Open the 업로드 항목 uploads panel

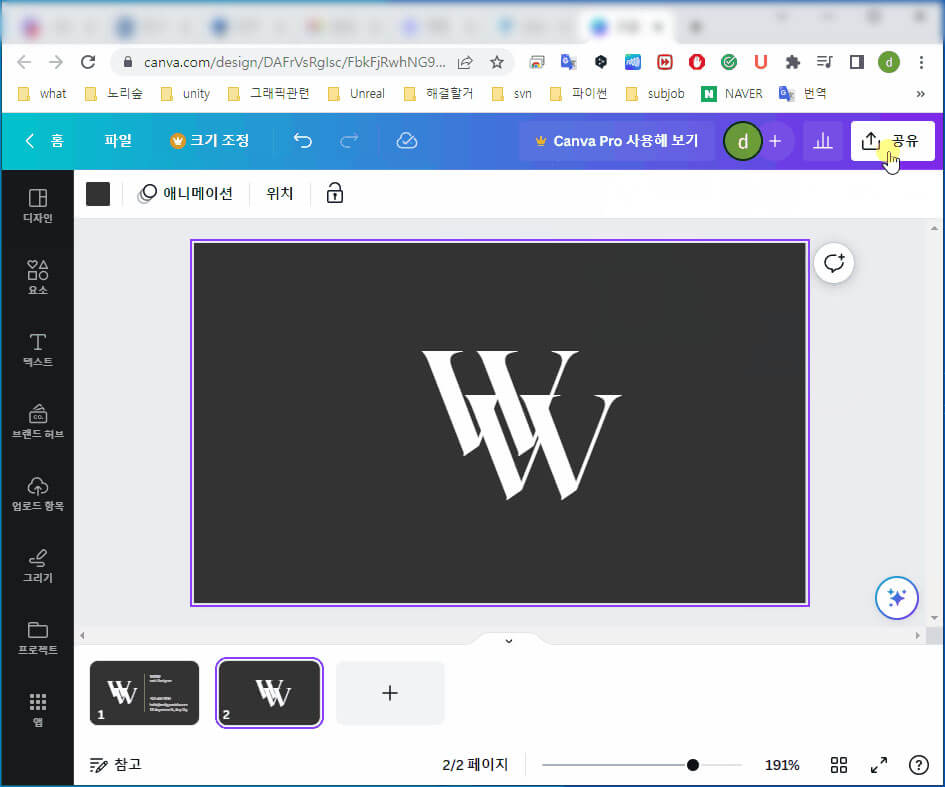pos(37,494)
